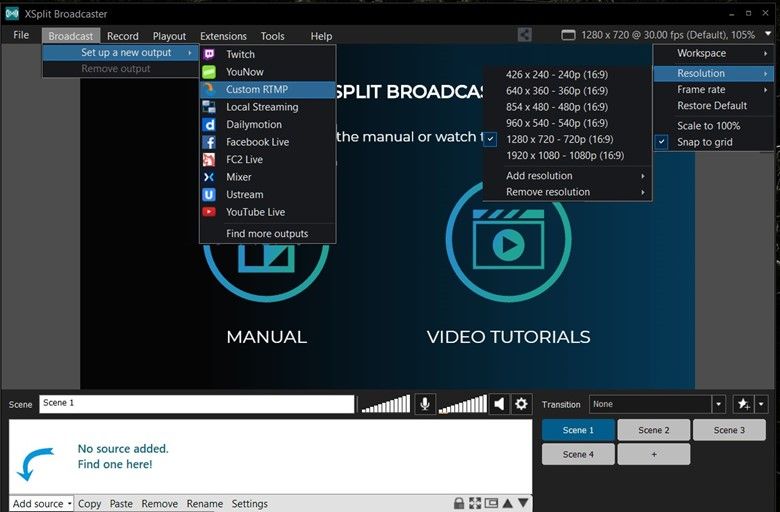Click the Rename source button
The height and width of the screenshot is (512, 780).
click(x=204, y=504)
